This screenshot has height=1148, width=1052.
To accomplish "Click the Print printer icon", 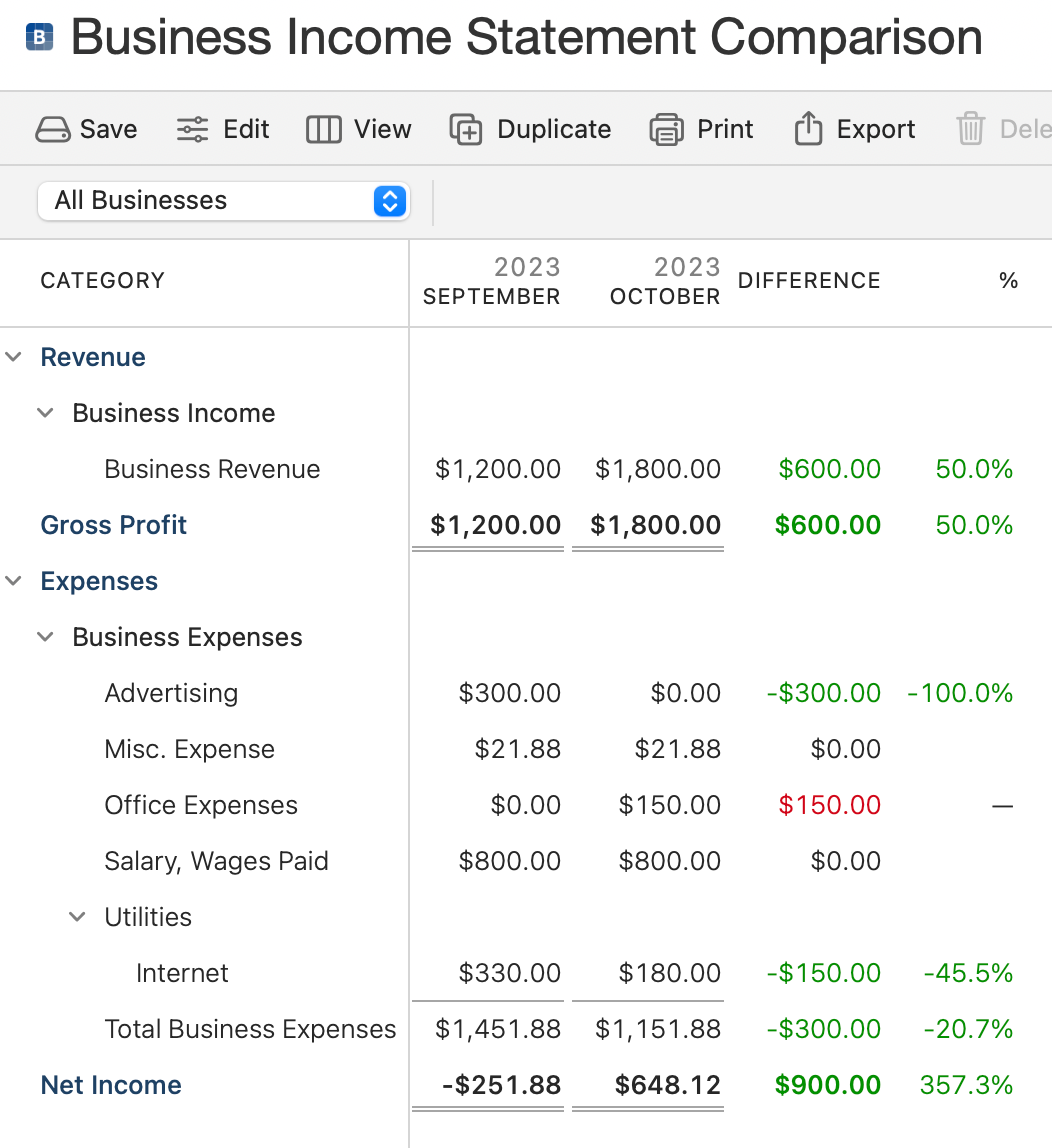I will pos(666,130).
